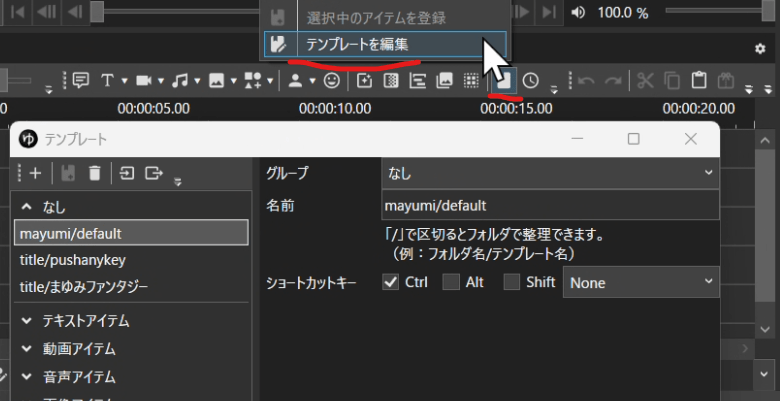Redo the timeline action

[x=613, y=80]
